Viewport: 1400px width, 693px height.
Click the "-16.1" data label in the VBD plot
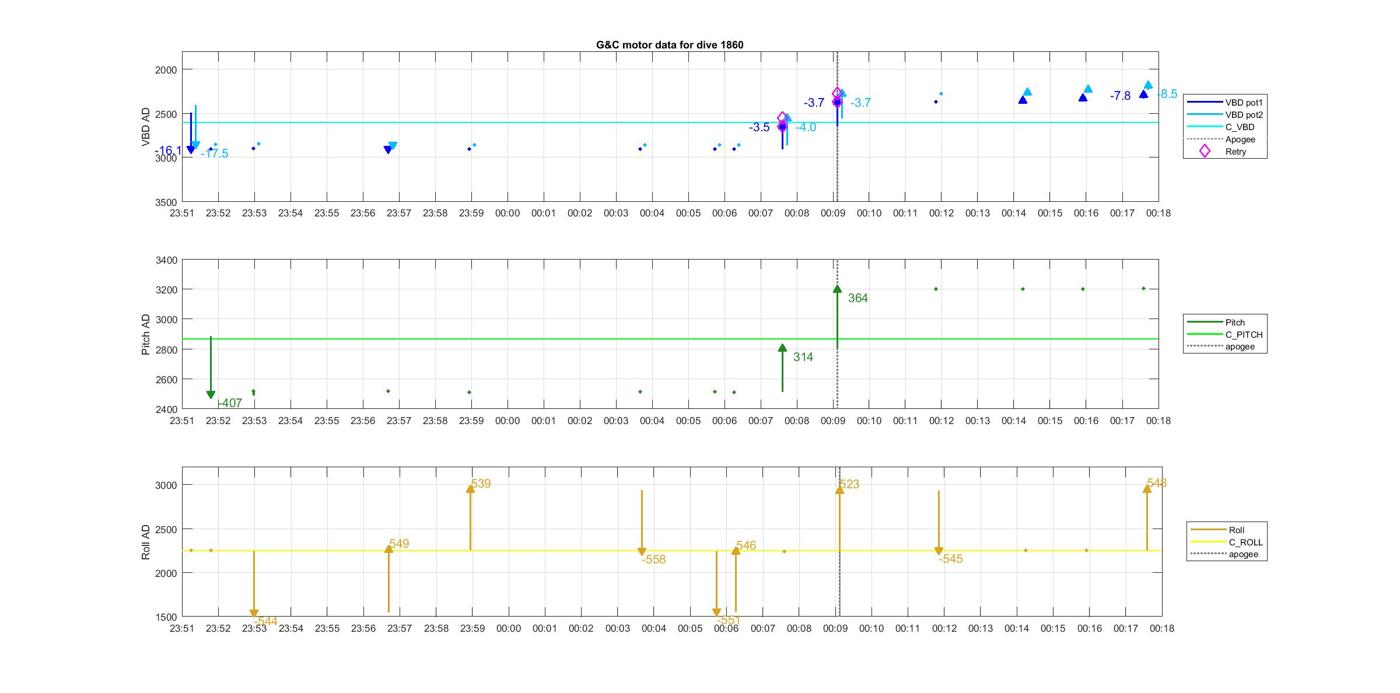pyautogui.click(x=168, y=151)
